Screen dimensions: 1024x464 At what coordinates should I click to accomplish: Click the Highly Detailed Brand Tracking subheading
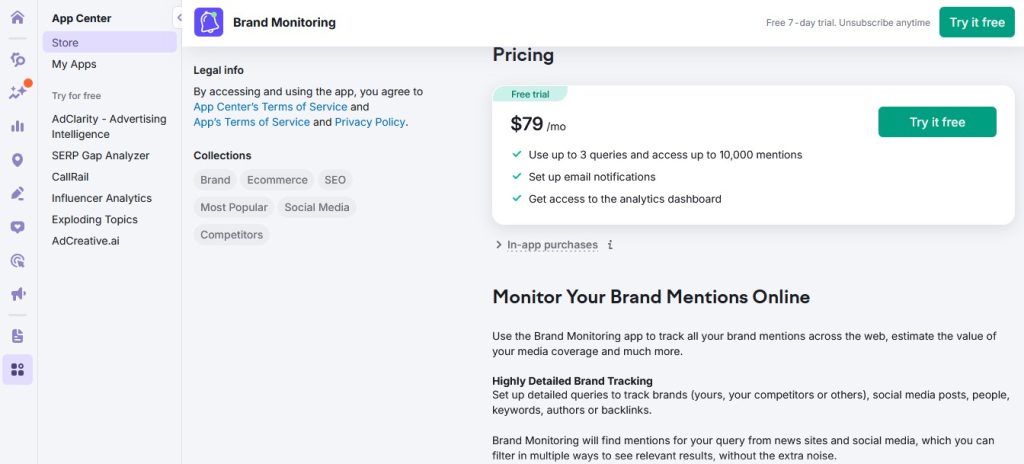[x=572, y=381]
